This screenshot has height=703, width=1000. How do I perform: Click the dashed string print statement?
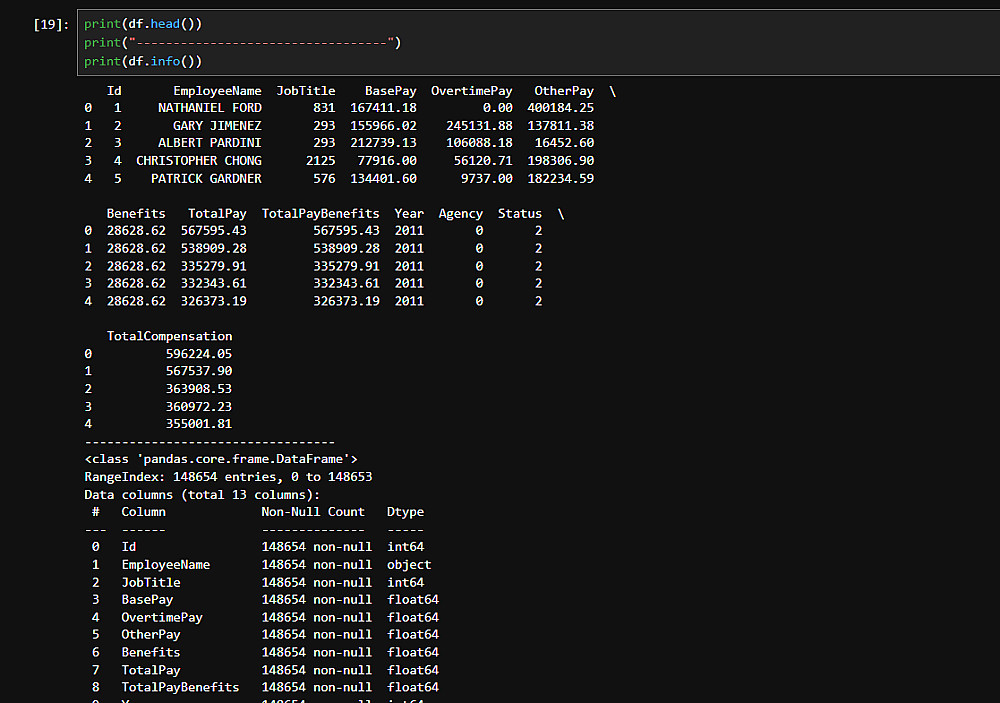click(242, 42)
